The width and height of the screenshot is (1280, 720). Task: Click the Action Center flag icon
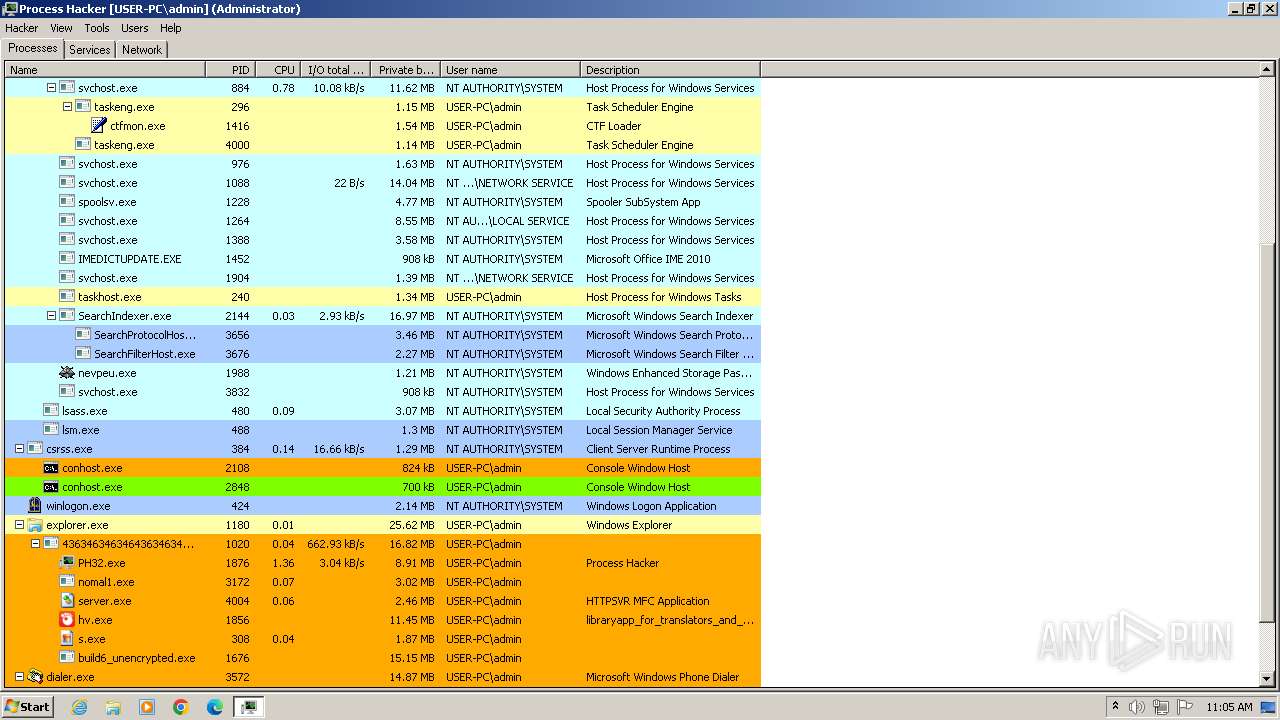pyautogui.click(x=1183, y=707)
